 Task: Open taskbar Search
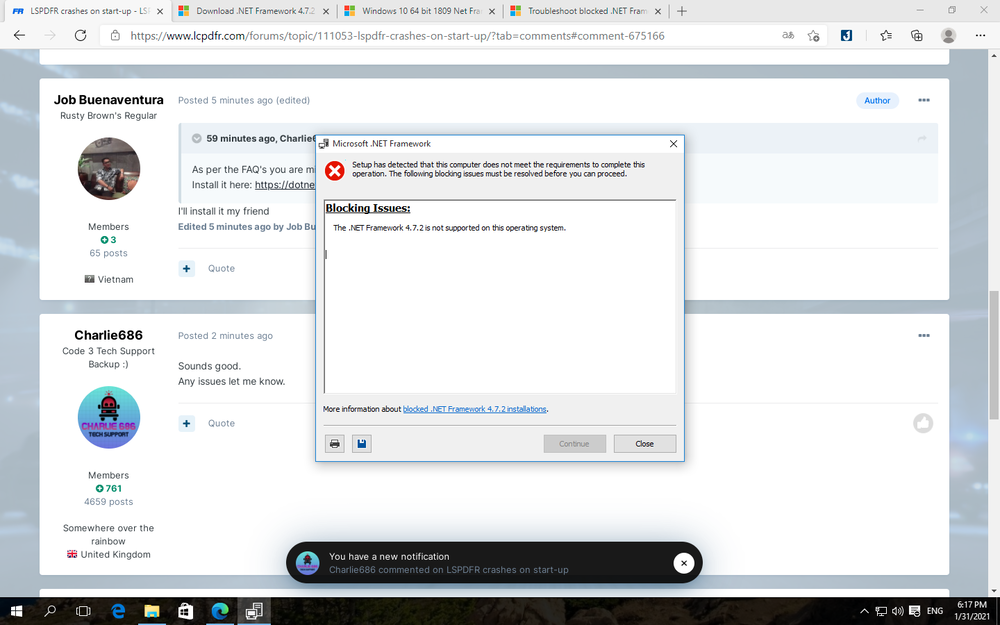tap(50, 612)
